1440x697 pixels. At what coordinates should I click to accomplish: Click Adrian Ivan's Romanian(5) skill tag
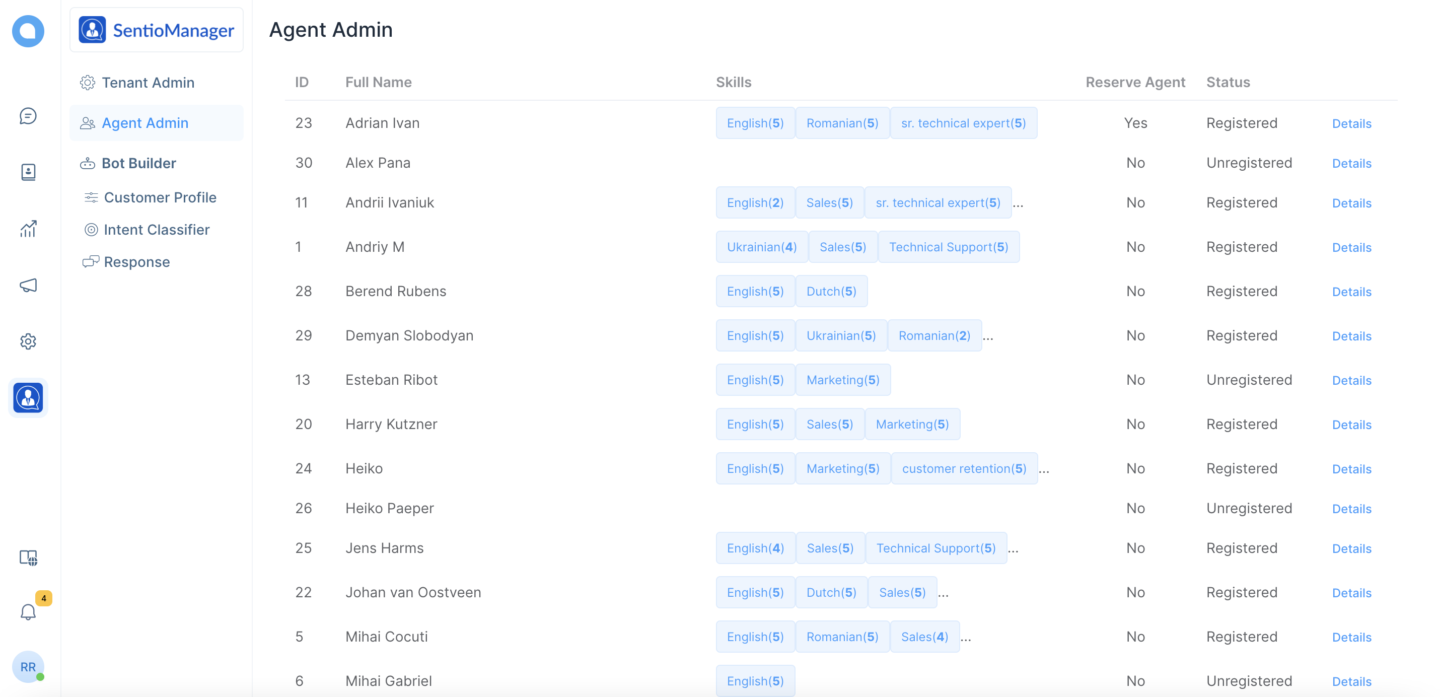point(842,123)
